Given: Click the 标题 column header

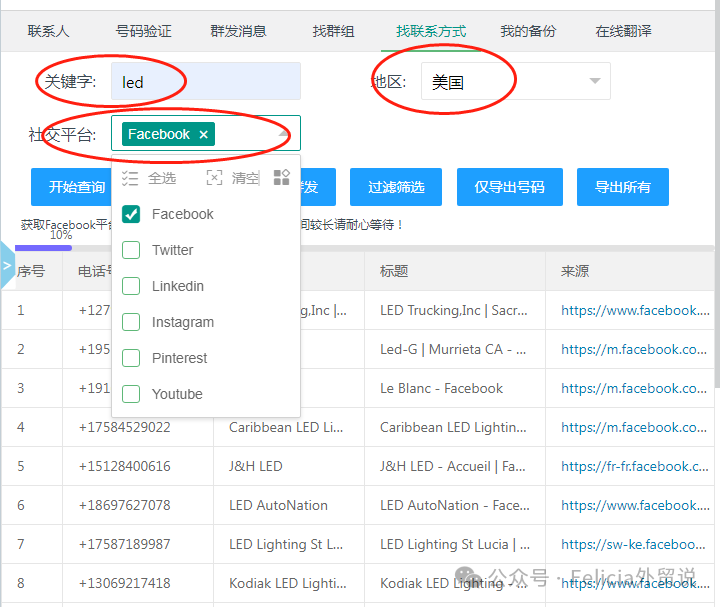Looking at the screenshot, I should (394, 271).
